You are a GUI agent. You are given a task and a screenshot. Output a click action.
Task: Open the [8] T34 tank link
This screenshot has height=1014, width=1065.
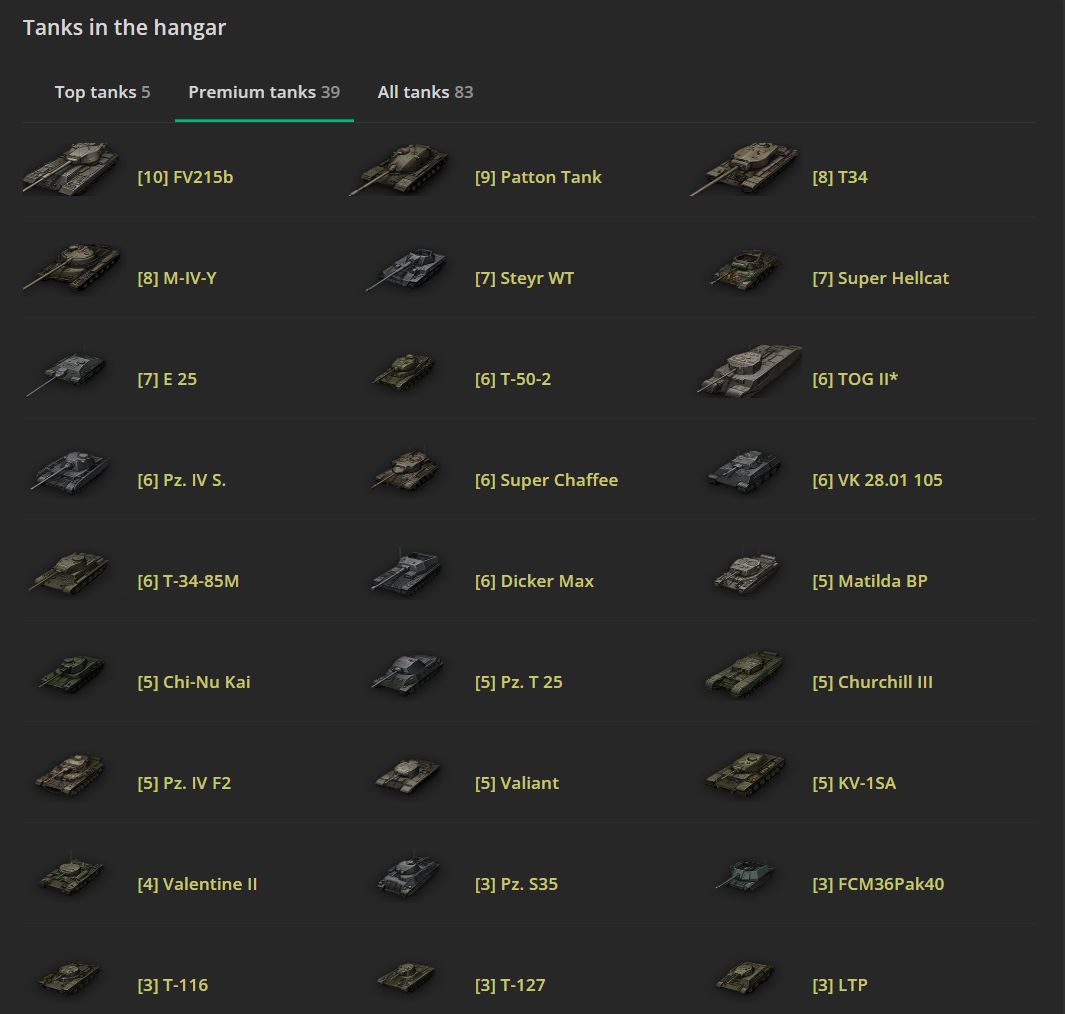840,177
